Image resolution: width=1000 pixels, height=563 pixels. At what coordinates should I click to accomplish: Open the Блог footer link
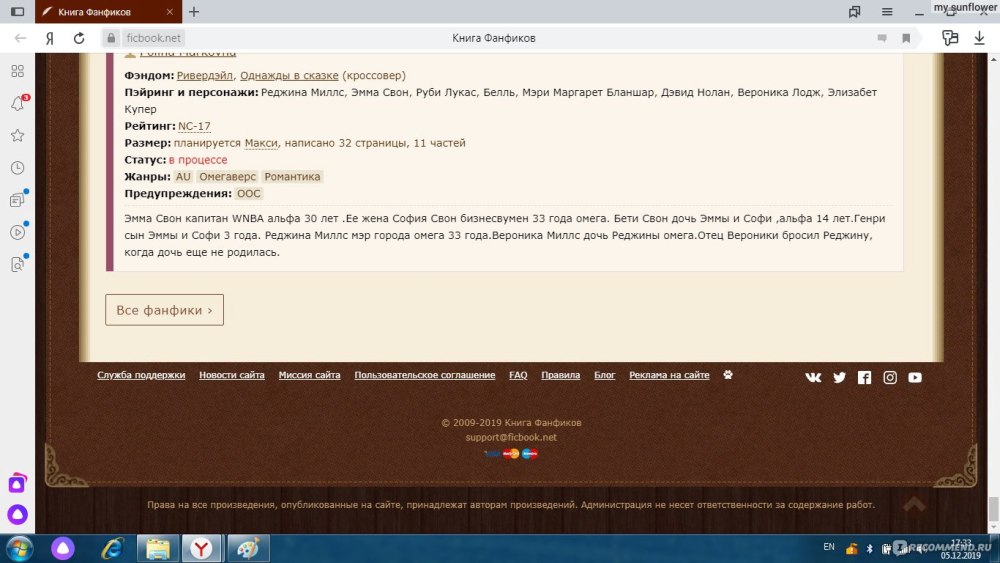[x=605, y=375]
